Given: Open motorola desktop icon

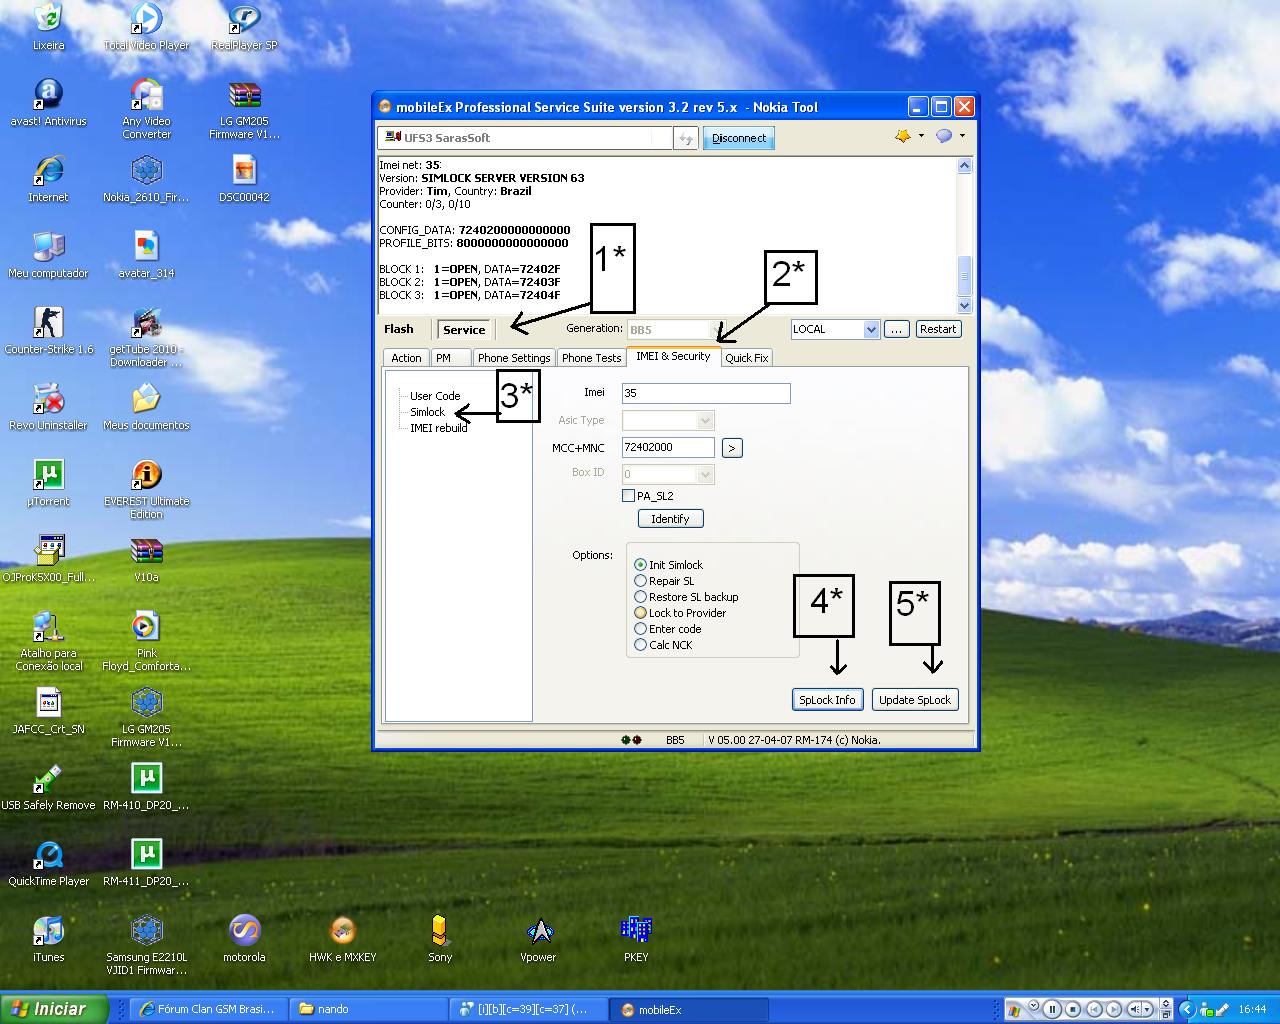Looking at the screenshot, I should tap(244, 939).
